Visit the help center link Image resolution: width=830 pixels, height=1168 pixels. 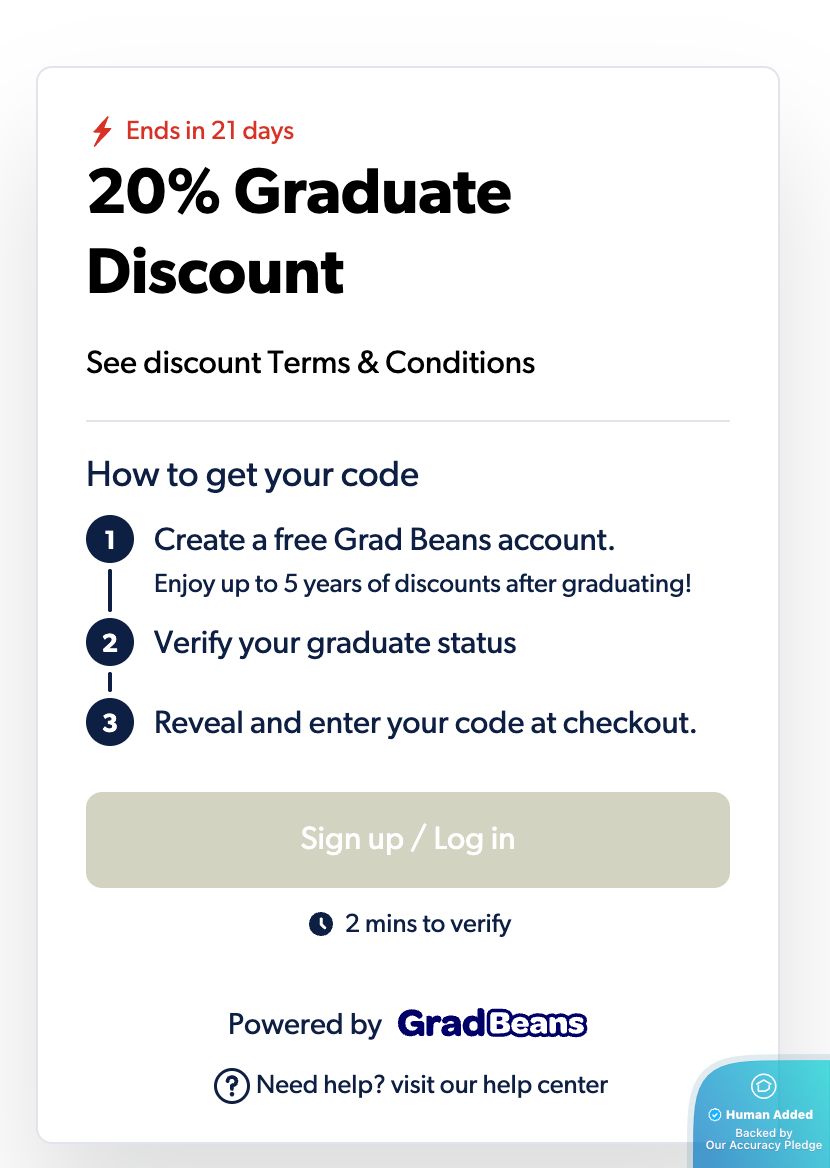pos(432,1085)
